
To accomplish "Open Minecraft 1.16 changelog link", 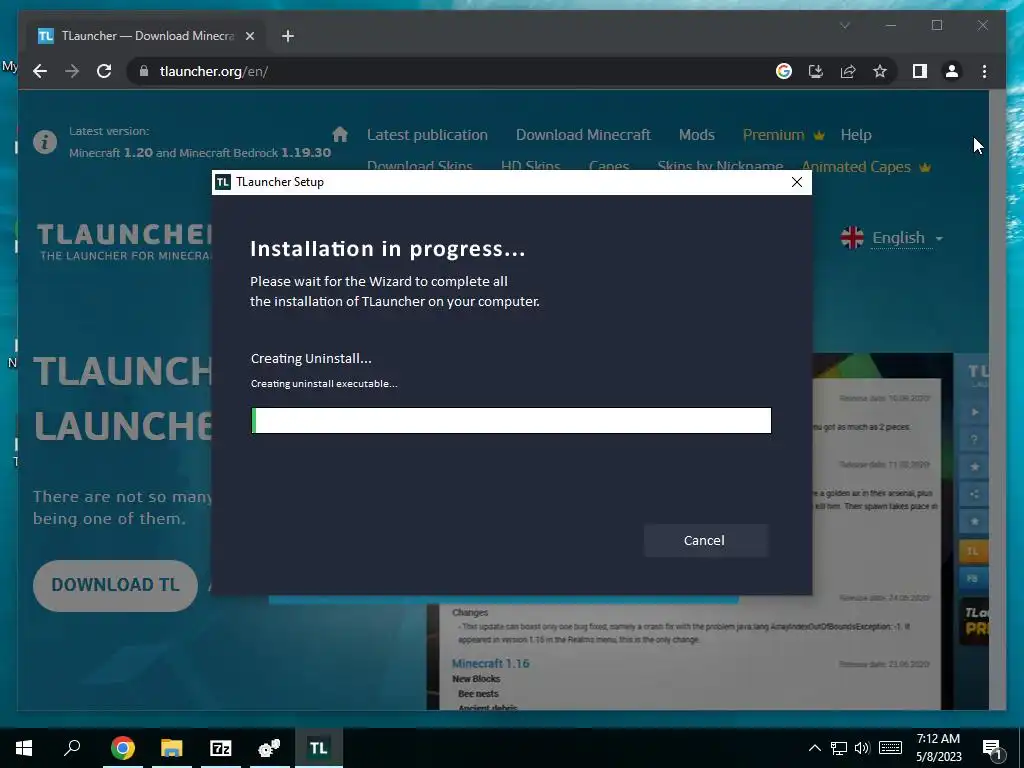I will pos(490,664).
